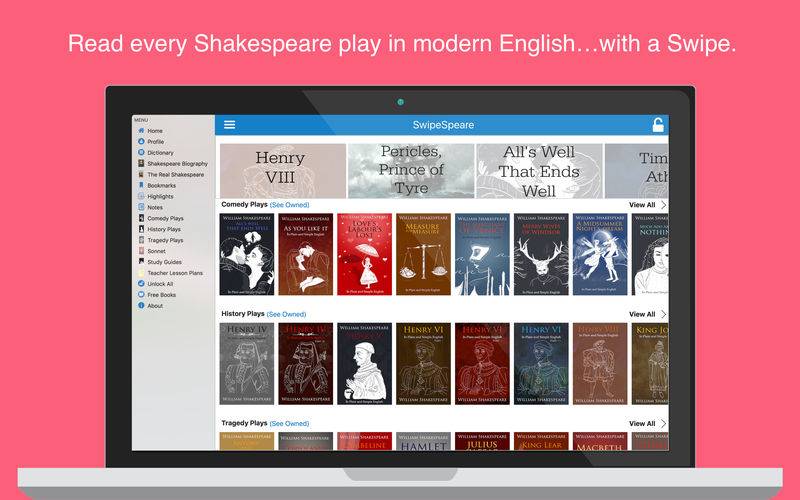Open the gray Henry IV cover
800x500 pixels.
[x=246, y=364]
